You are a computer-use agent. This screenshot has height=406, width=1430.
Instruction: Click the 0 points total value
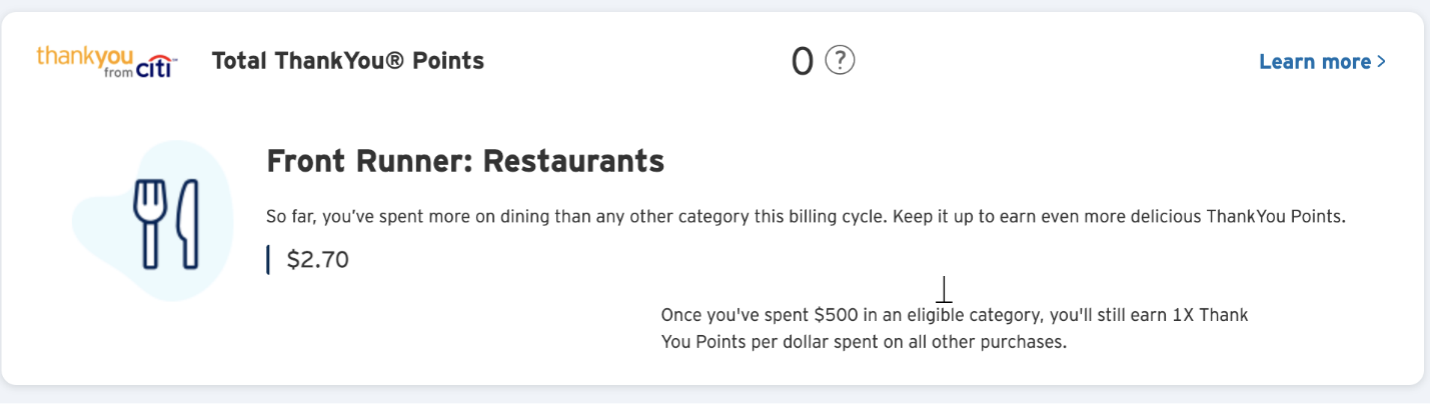coord(802,62)
